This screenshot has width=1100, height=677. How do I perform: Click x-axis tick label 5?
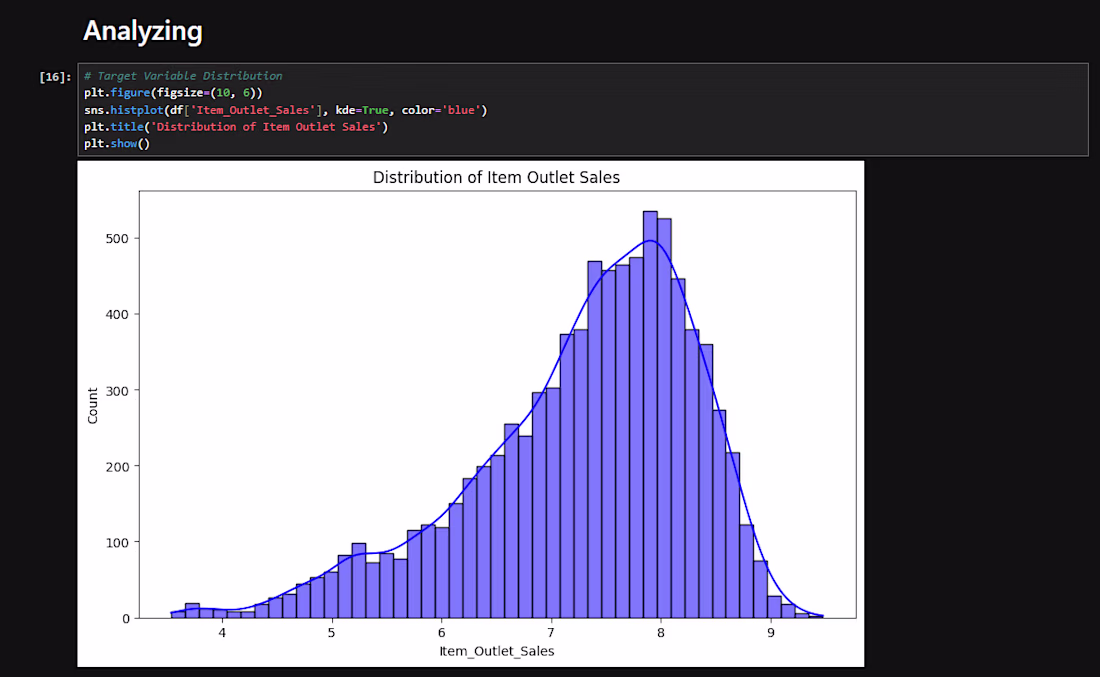tap(332, 633)
